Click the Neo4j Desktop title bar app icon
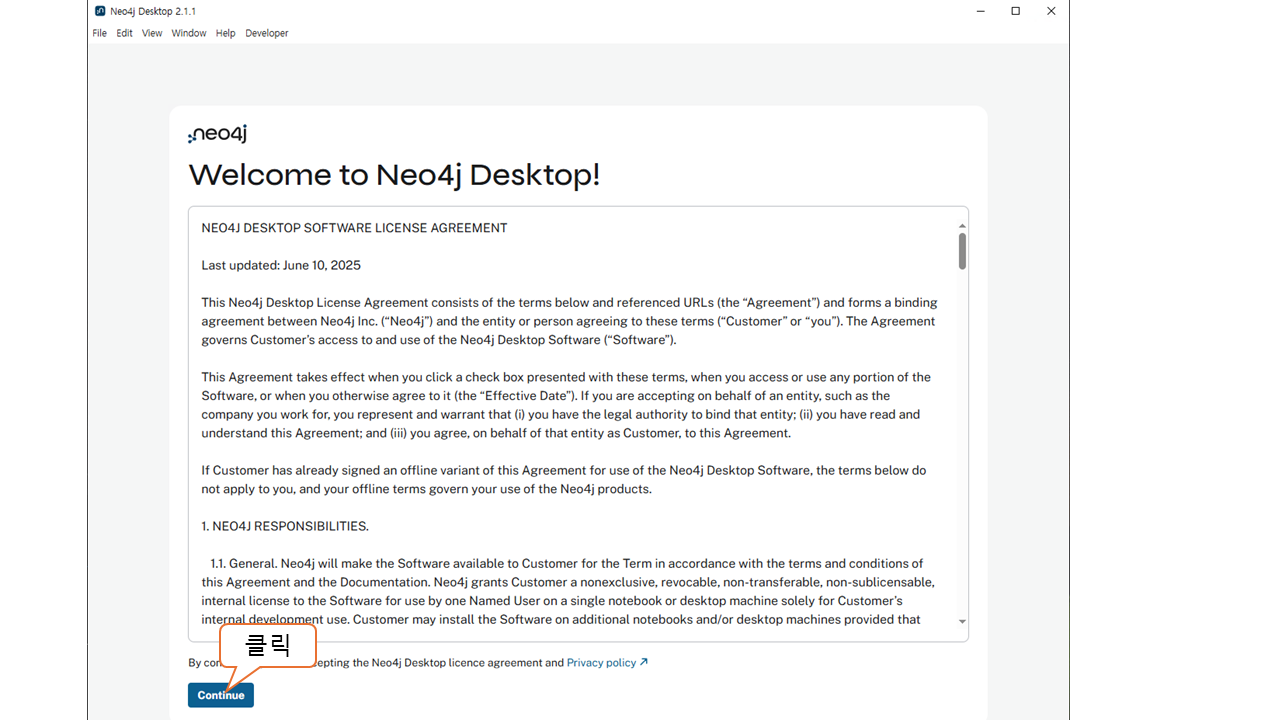The height and width of the screenshot is (720, 1280). (100, 11)
